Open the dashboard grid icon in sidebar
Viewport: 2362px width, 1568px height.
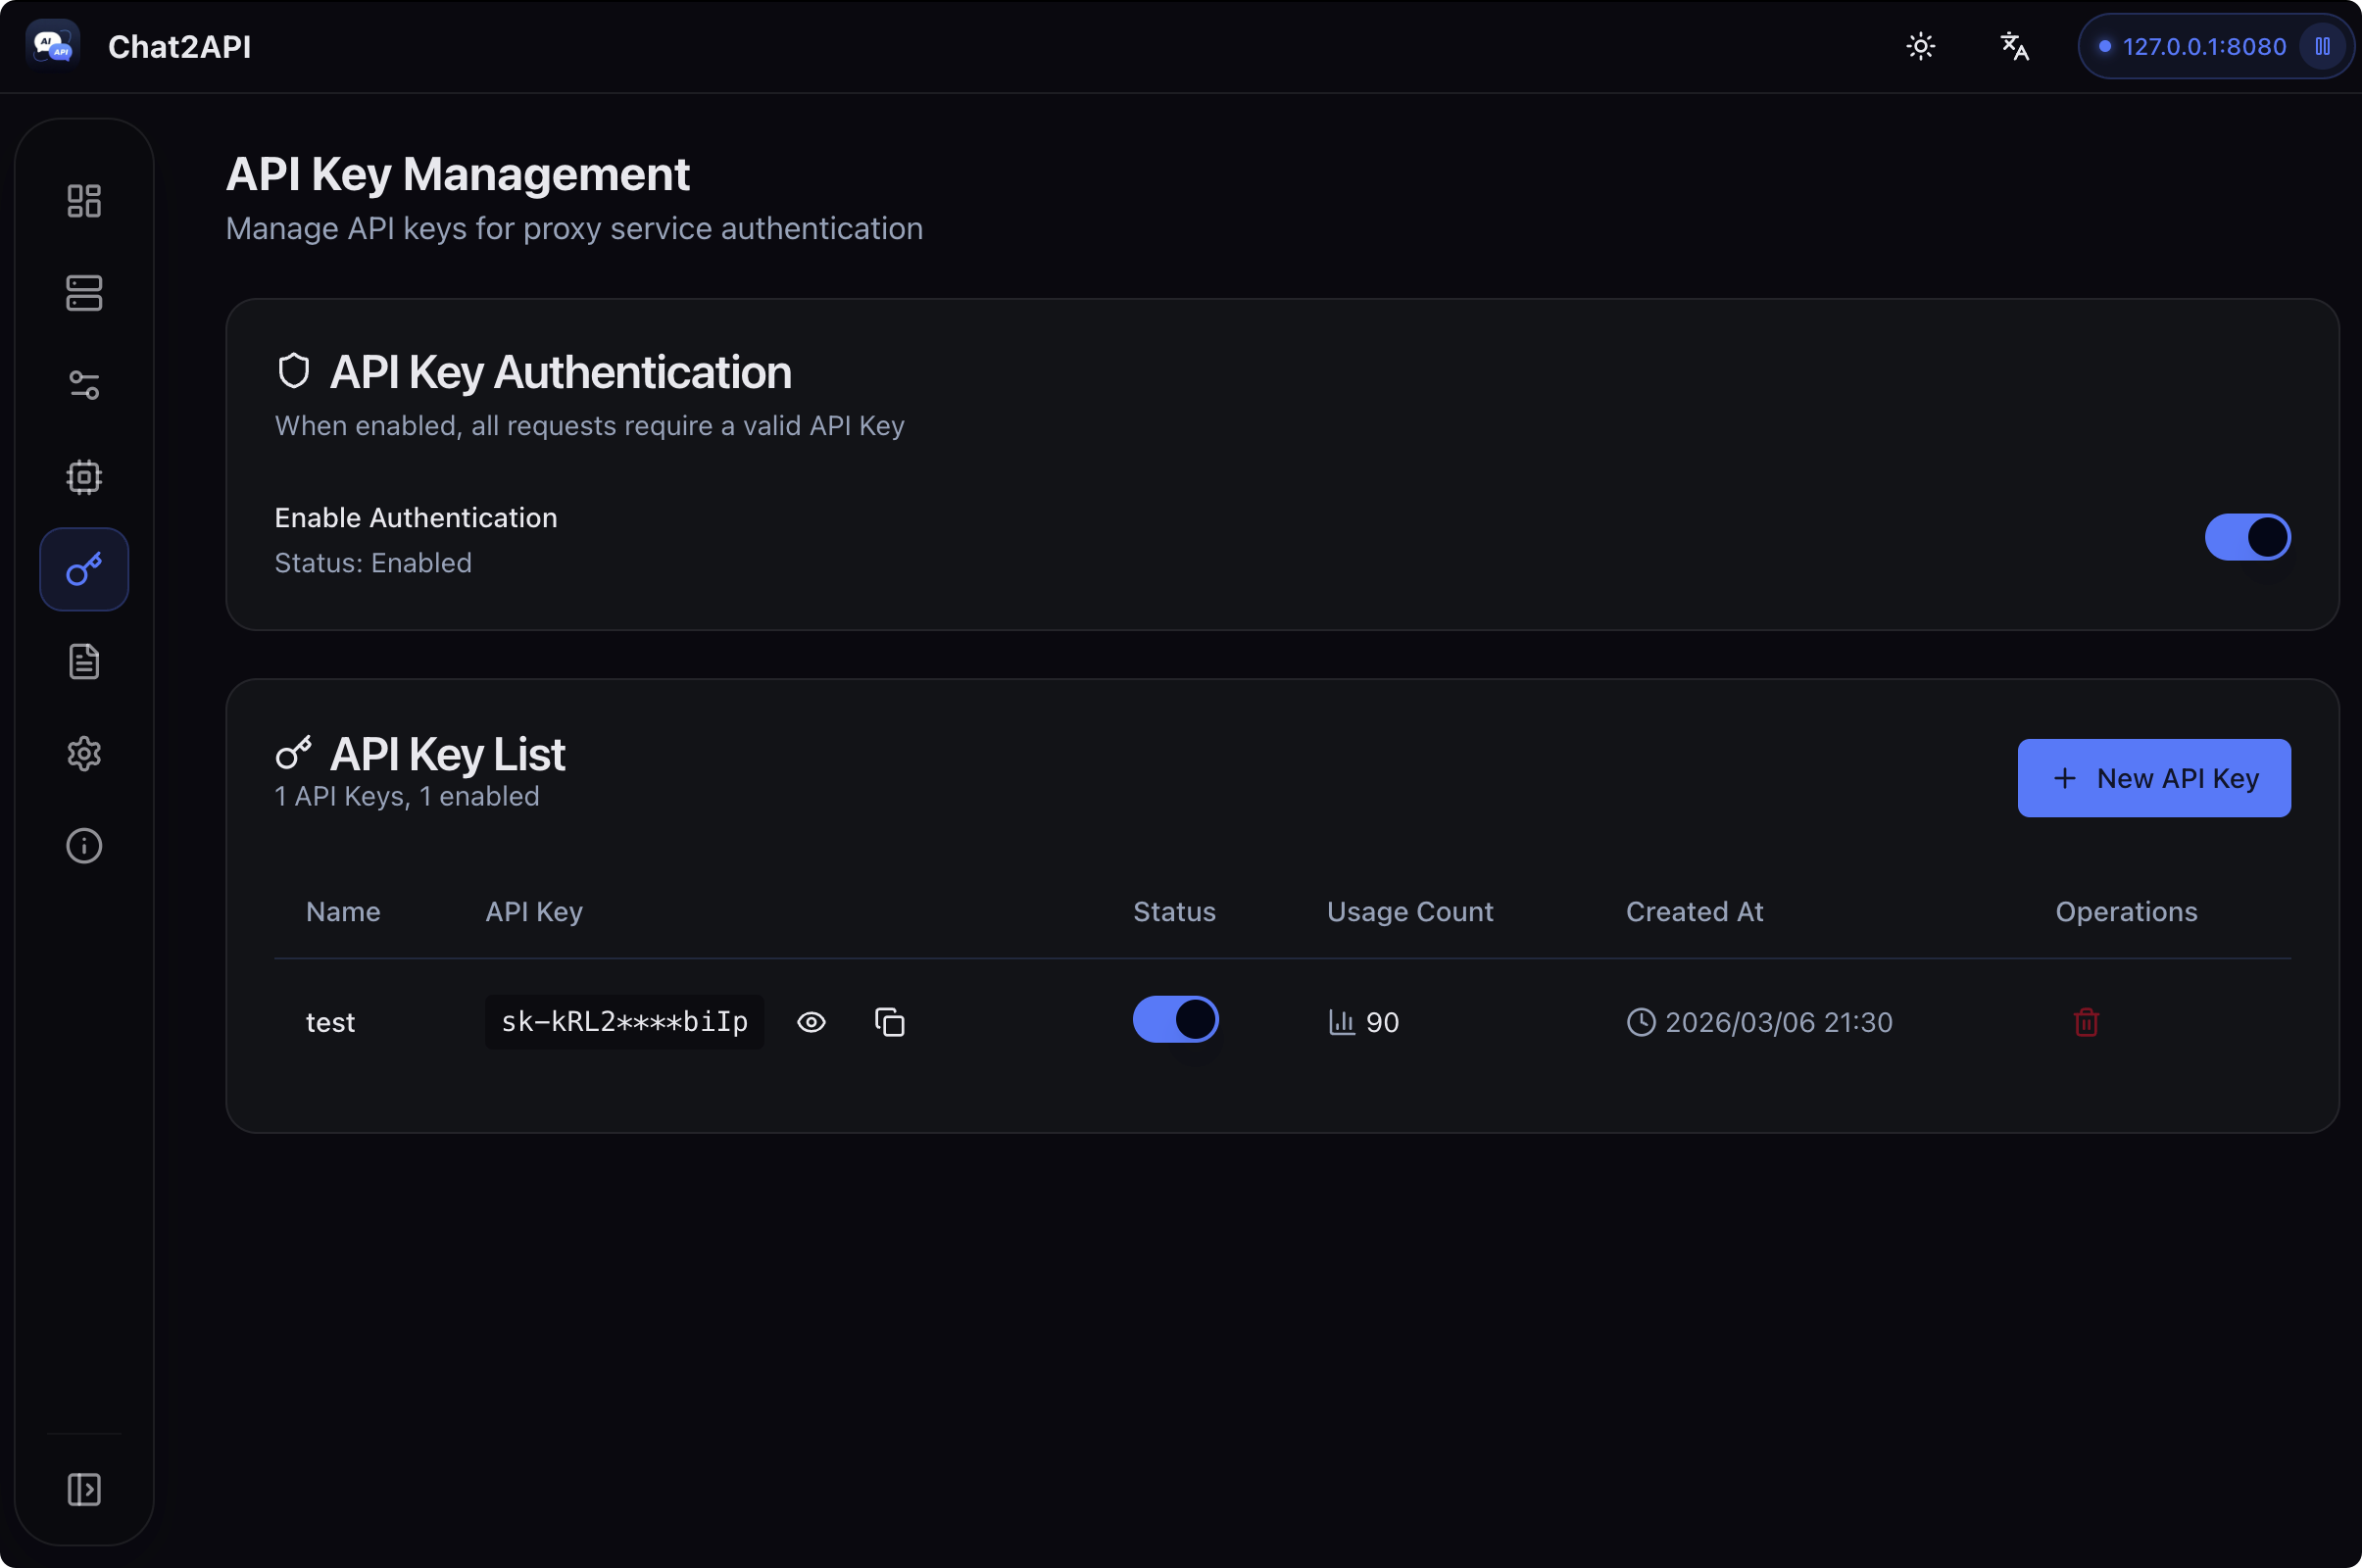tap(84, 201)
